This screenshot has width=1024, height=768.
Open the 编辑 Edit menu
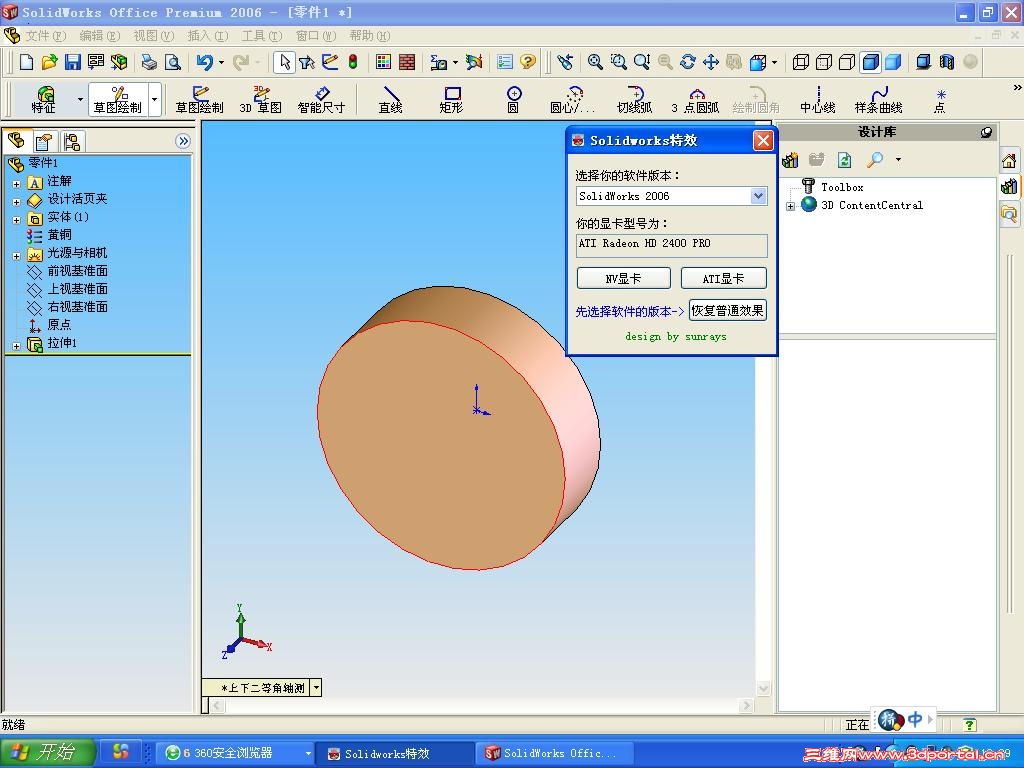[99, 35]
